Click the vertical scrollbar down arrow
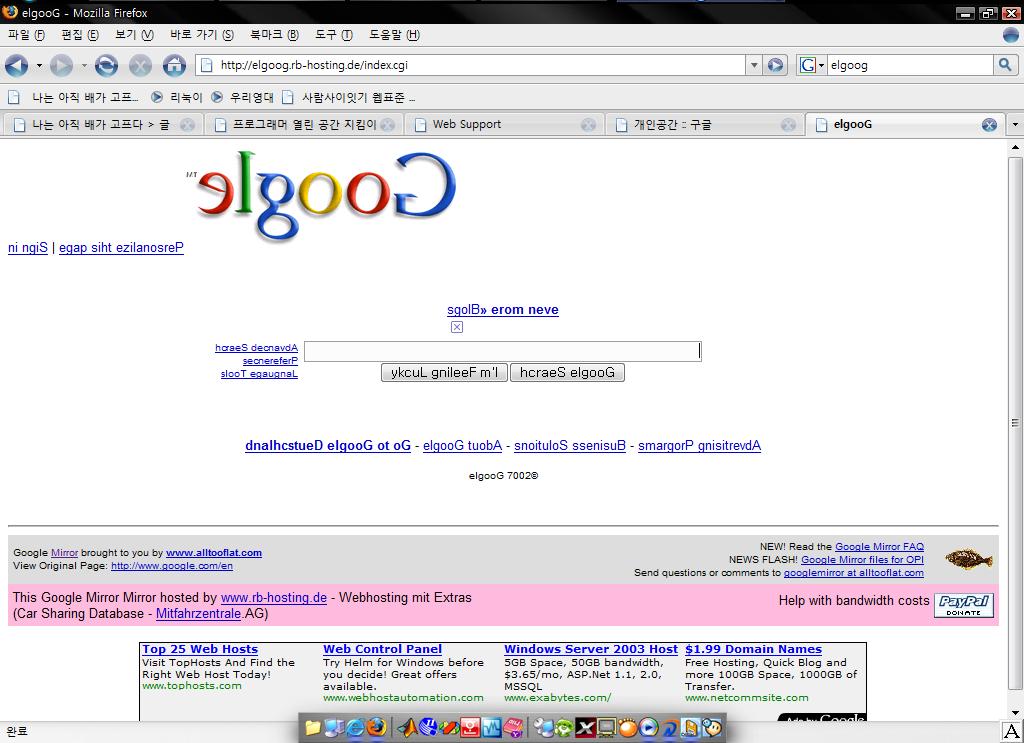Image resolution: width=1024 pixels, height=743 pixels. coord(1015,712)
